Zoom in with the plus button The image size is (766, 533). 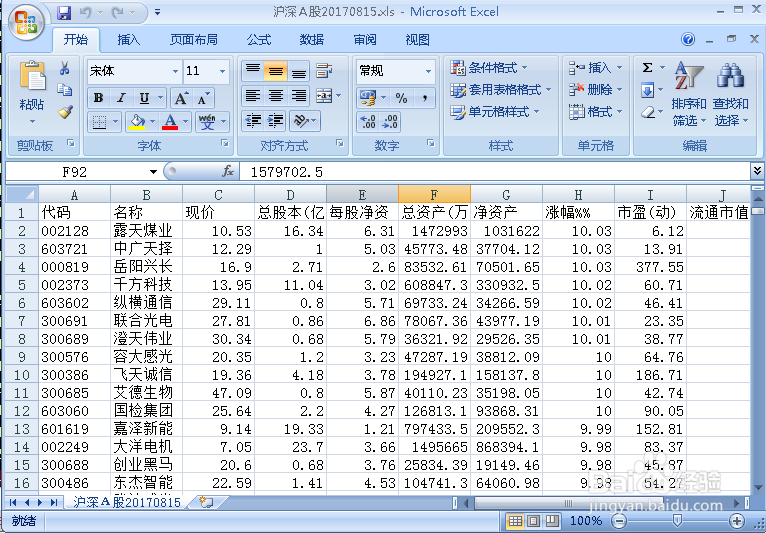pyautogui.click(x=737, y=521)
